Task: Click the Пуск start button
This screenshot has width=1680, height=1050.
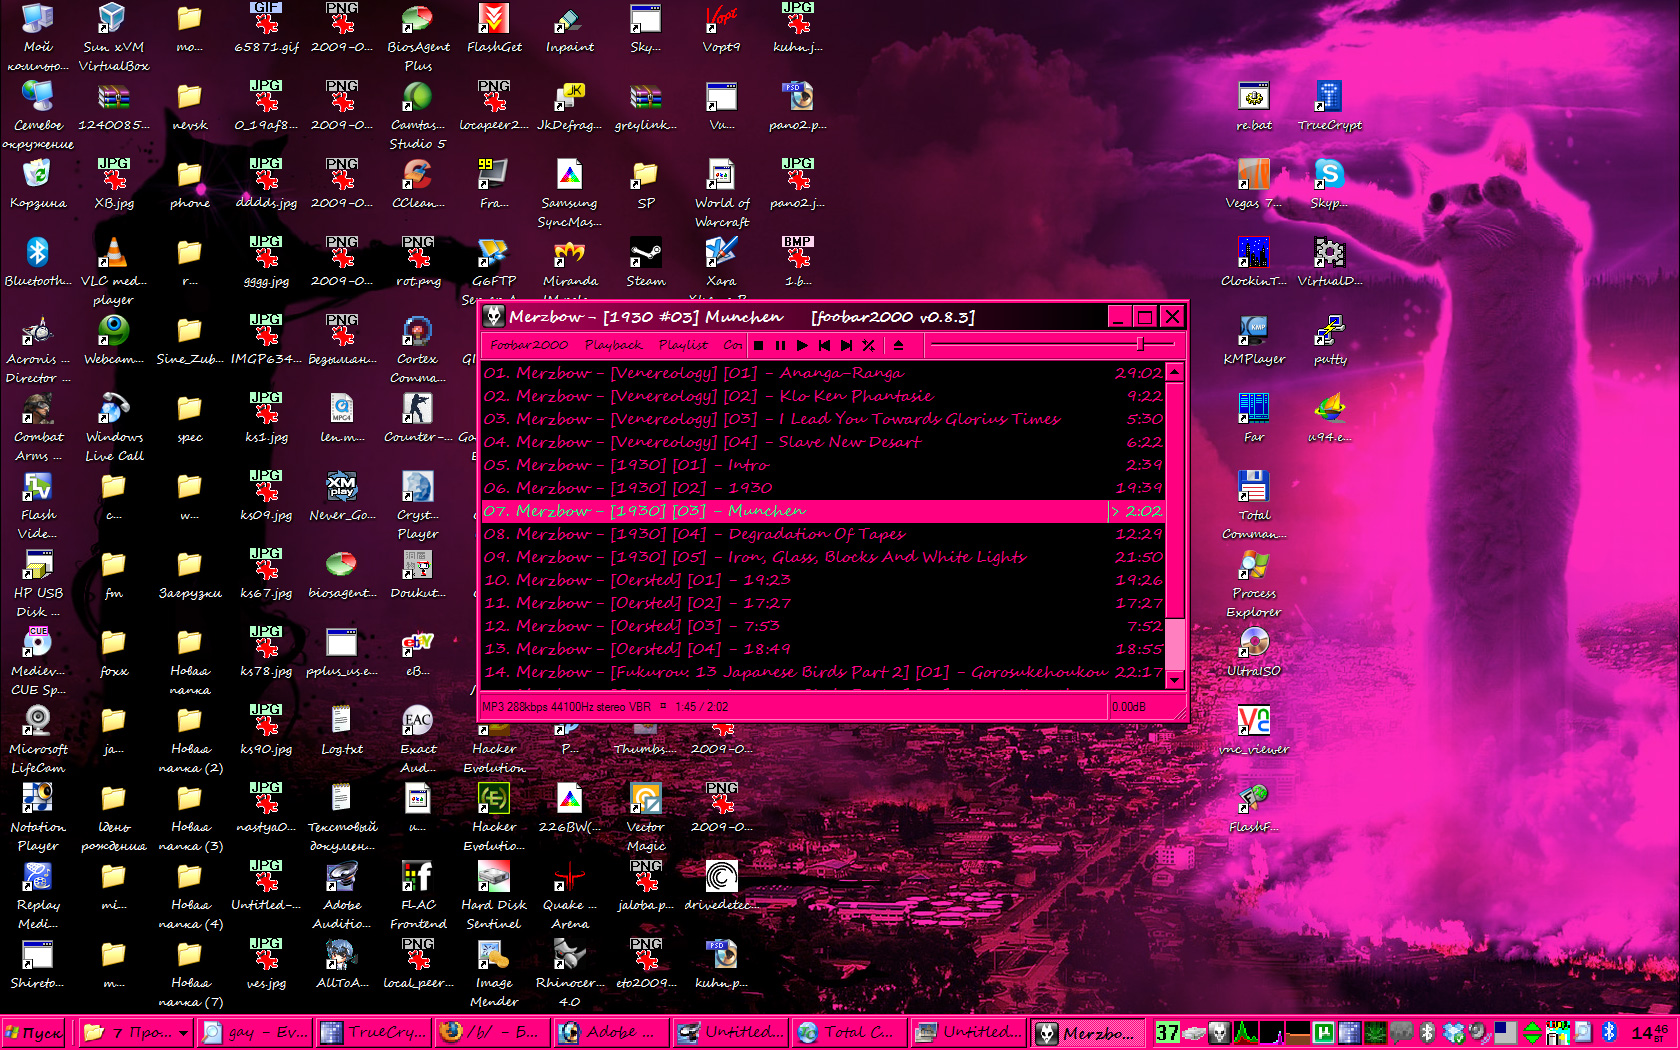Action: tap(34, 1032)
